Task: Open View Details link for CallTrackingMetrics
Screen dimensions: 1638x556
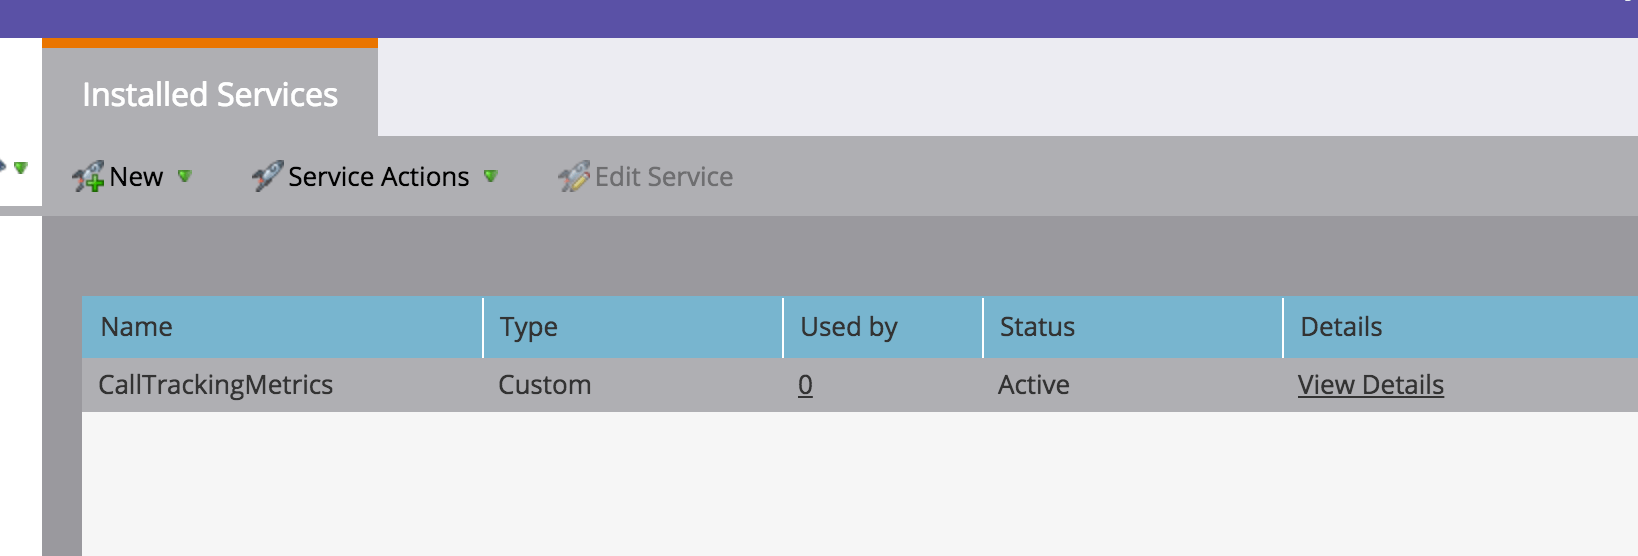Action: tap(1370, 385)
